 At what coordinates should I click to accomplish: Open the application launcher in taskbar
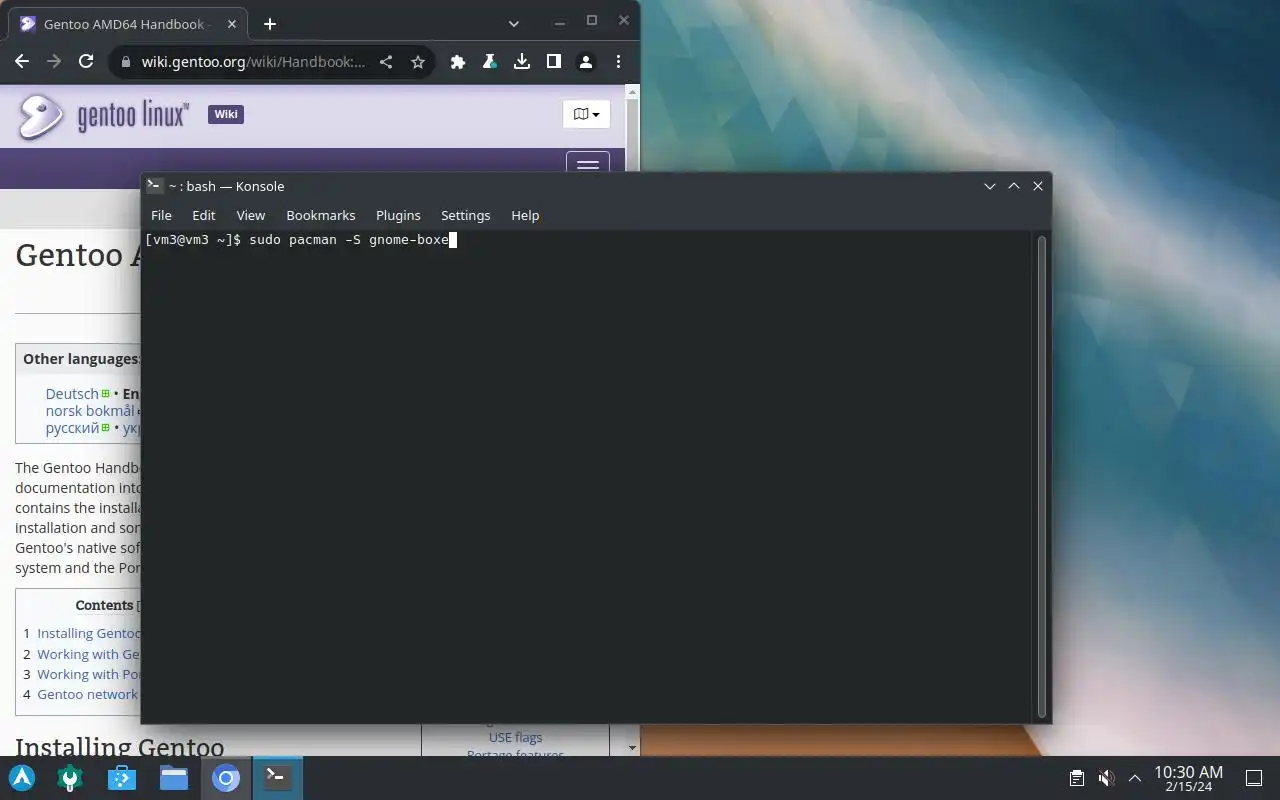click(x=22, y=778)
